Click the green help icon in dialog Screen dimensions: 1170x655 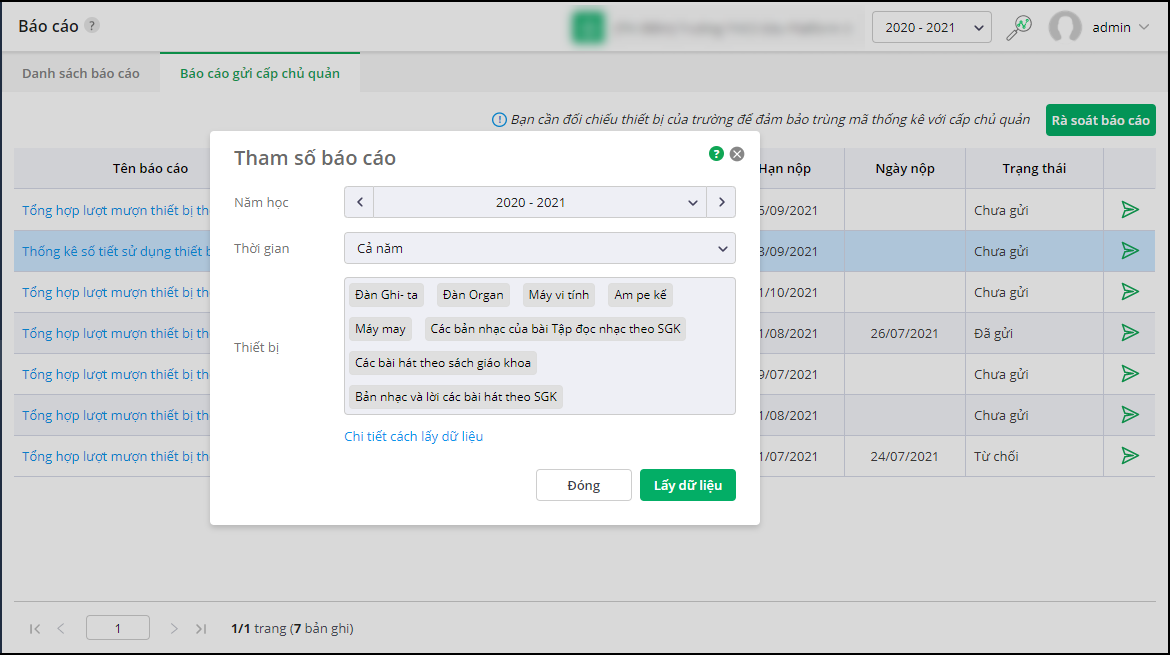click(x=716, y=154)
